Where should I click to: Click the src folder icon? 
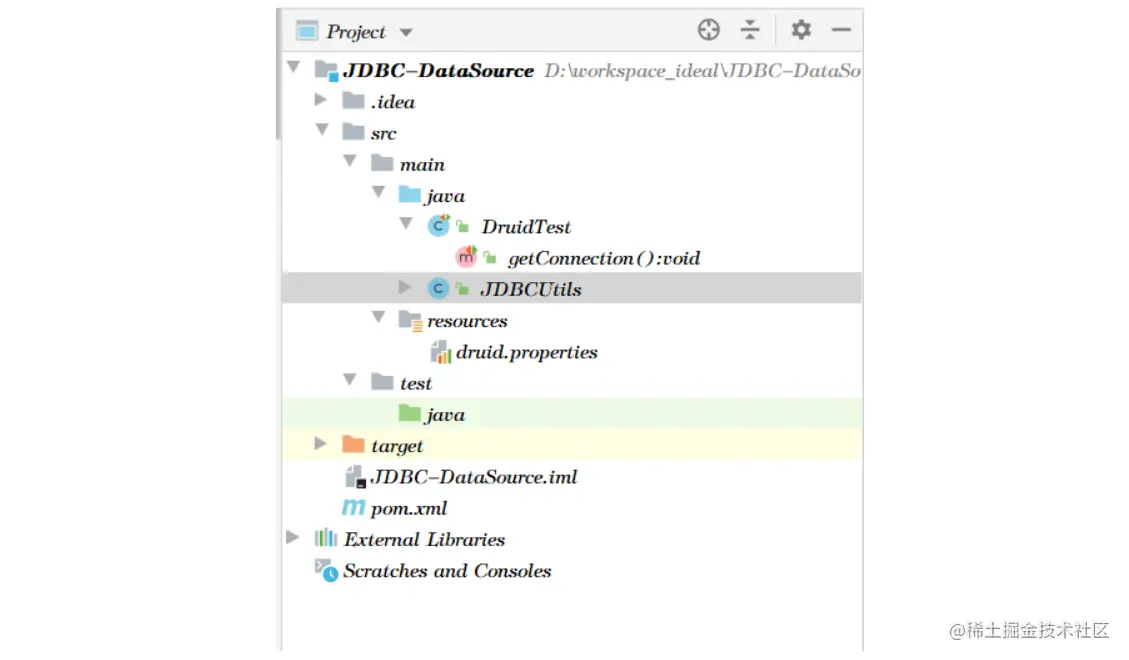coord(353,132)
